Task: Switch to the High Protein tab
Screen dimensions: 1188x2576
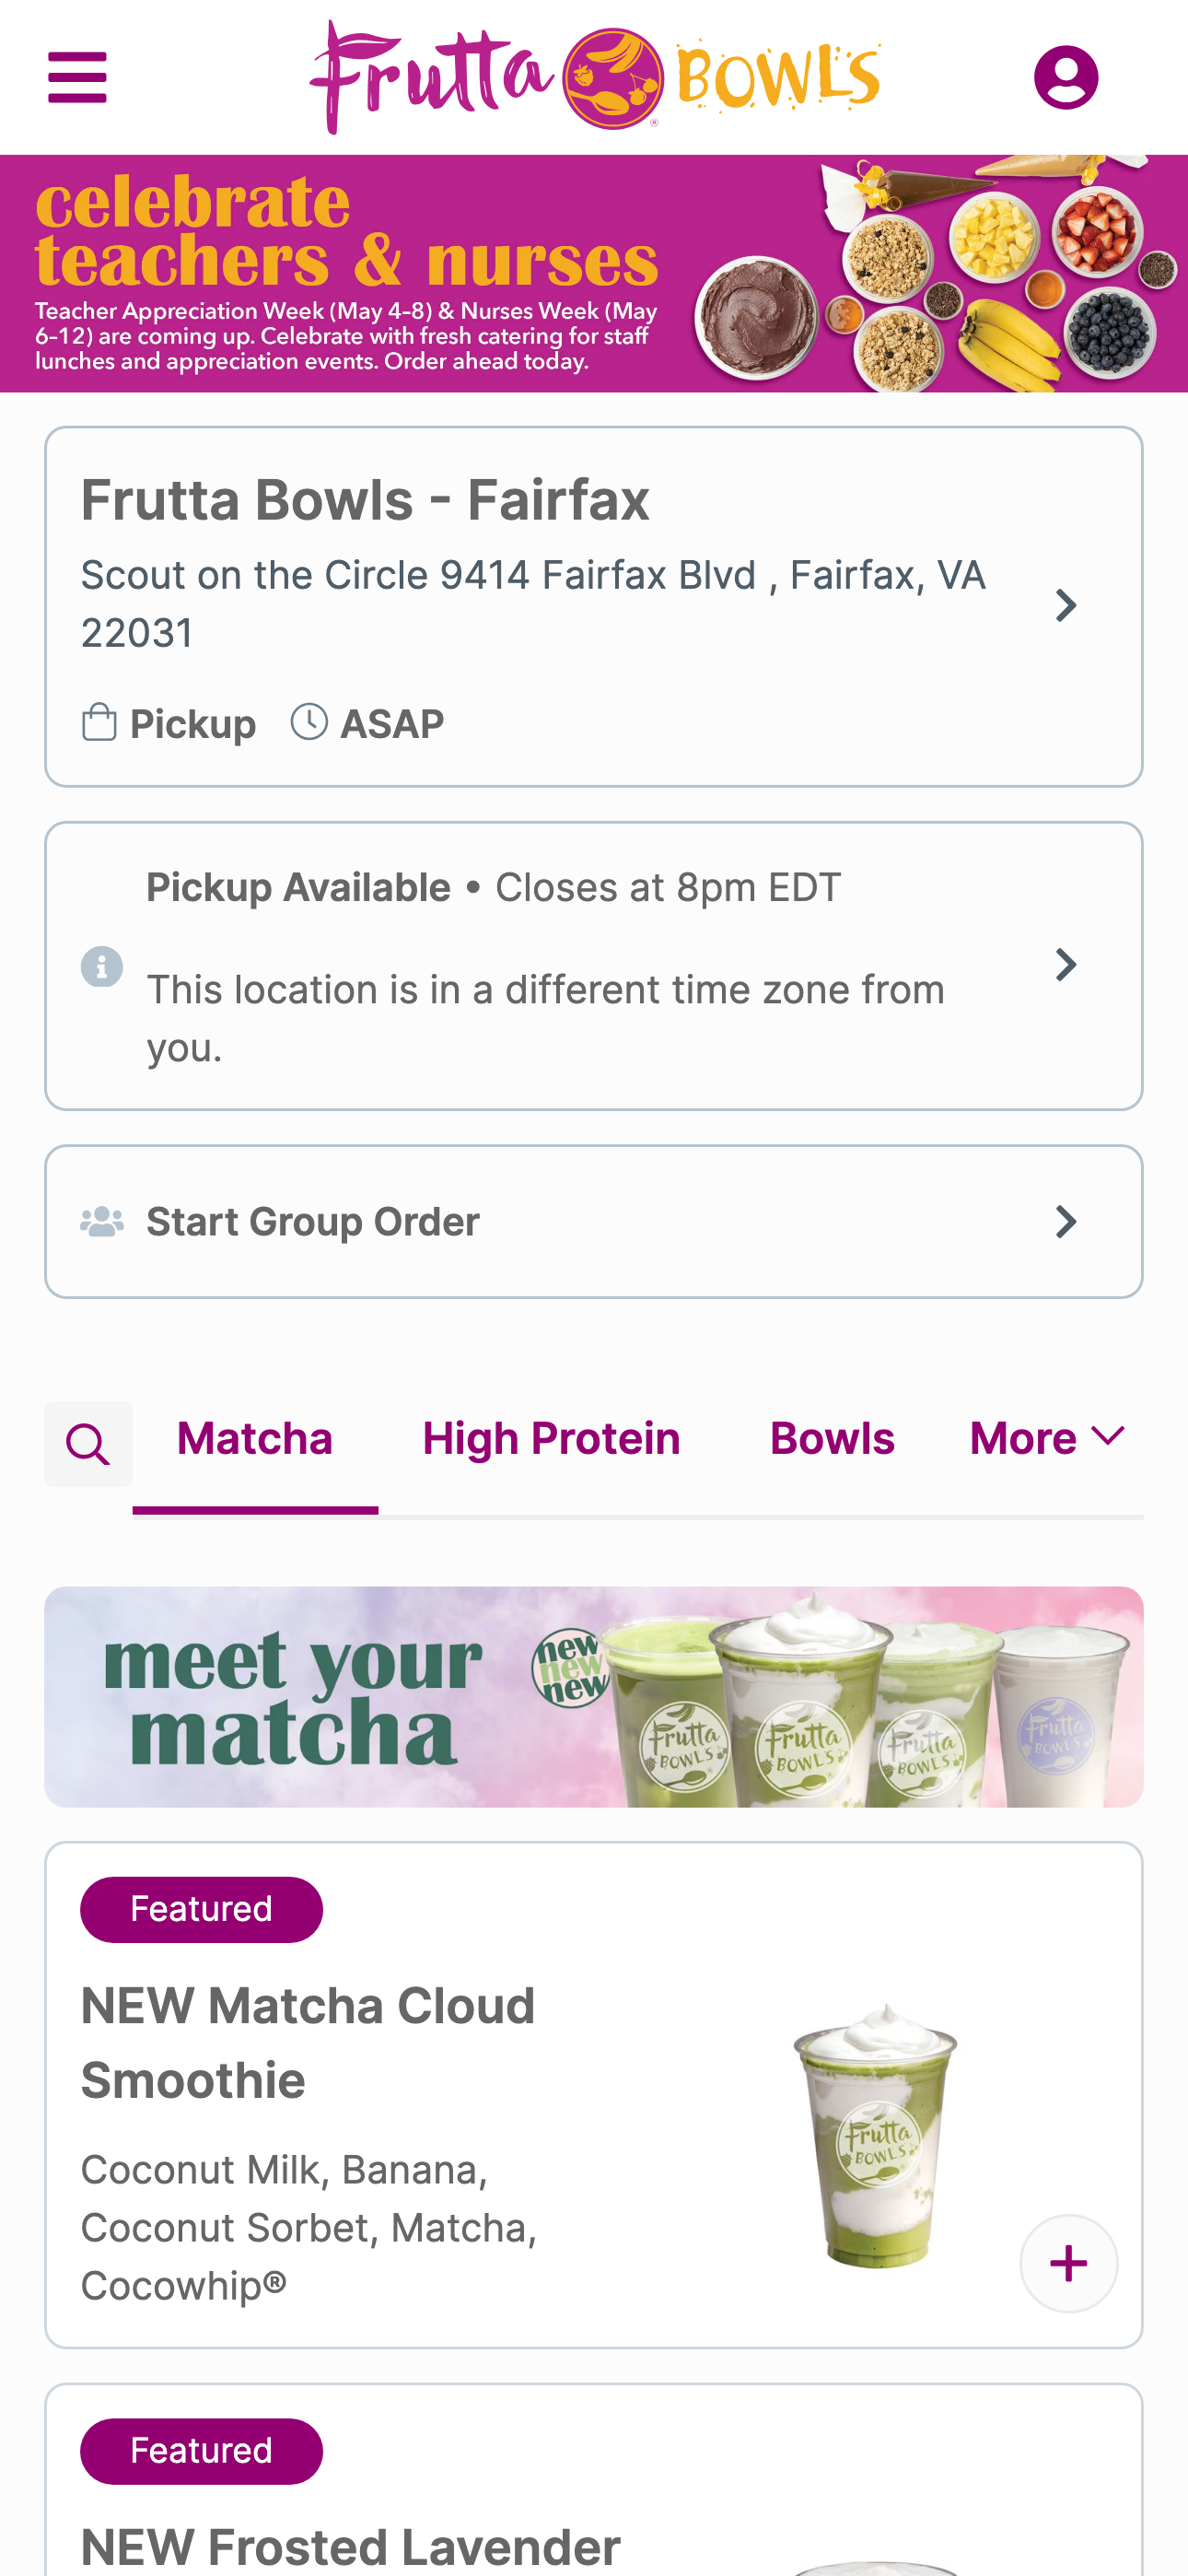Action: point(551,1439)
